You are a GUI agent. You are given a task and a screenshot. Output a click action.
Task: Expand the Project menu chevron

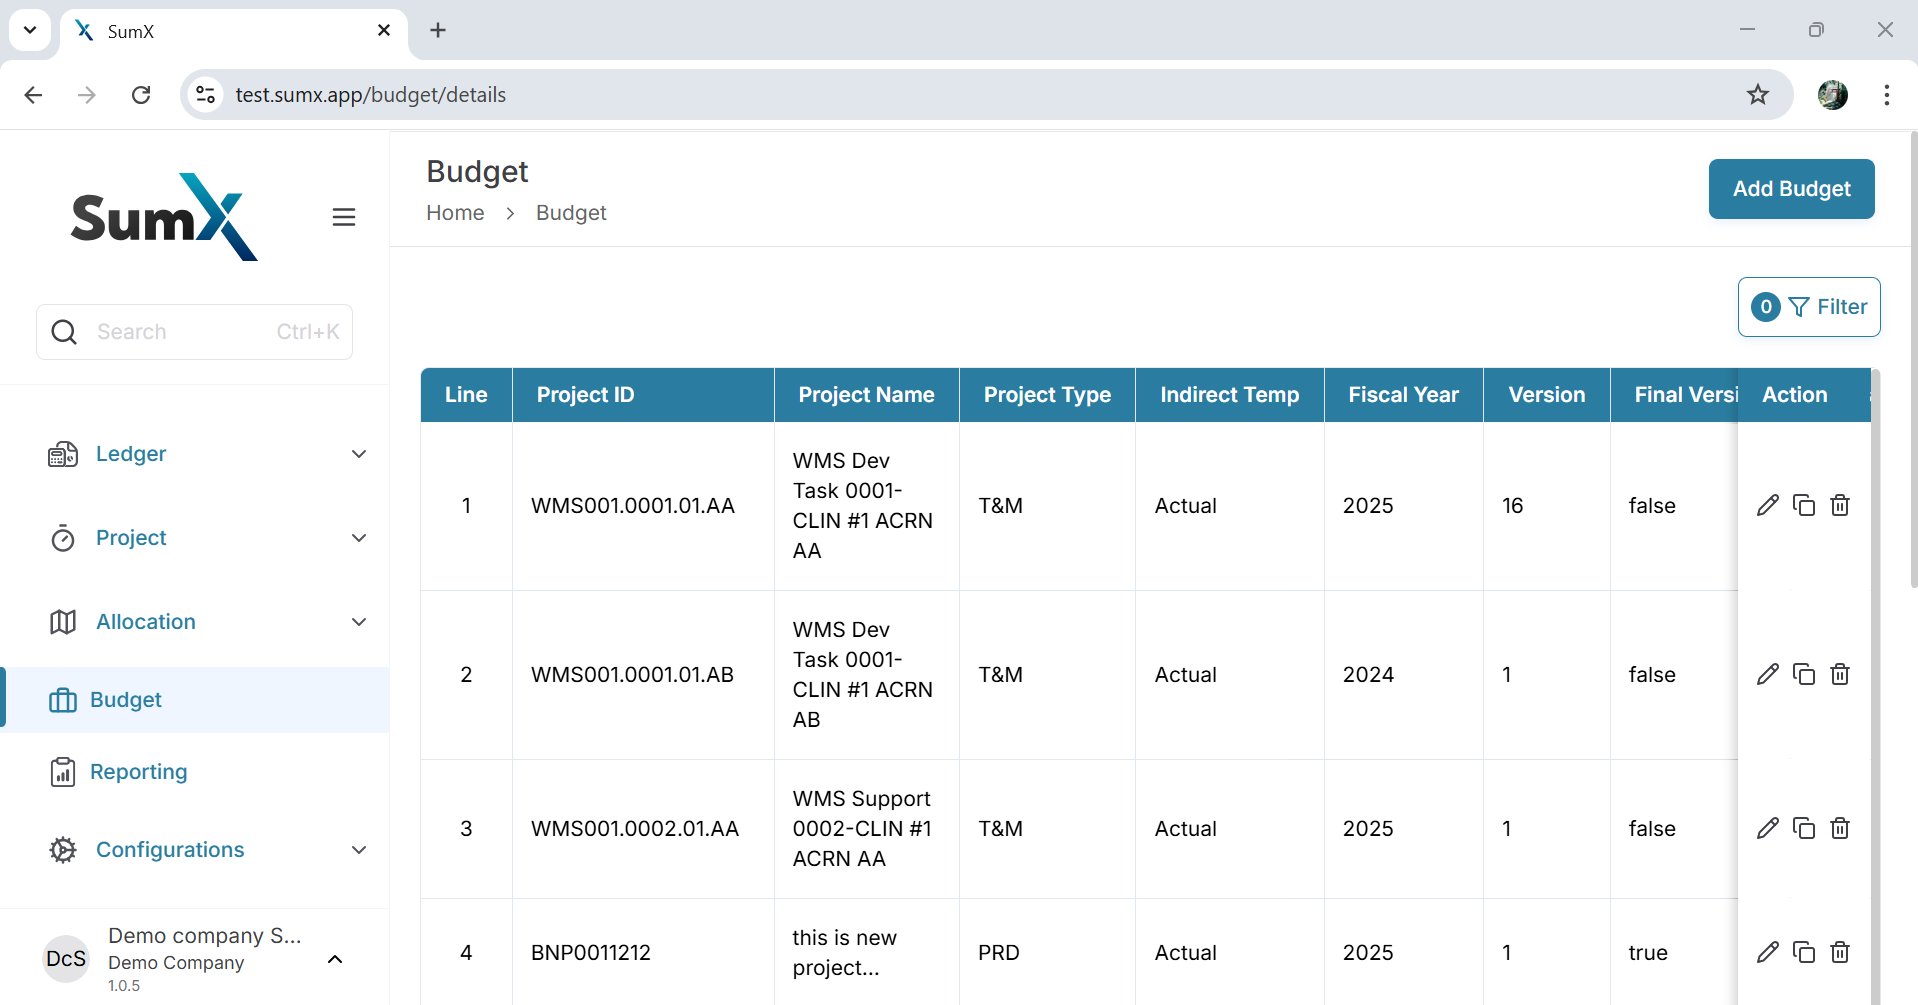[359, 538]
